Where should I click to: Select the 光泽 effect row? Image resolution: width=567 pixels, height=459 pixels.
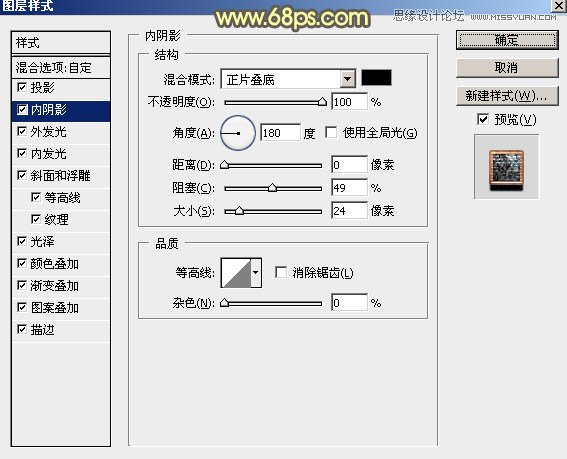point(61,242)
